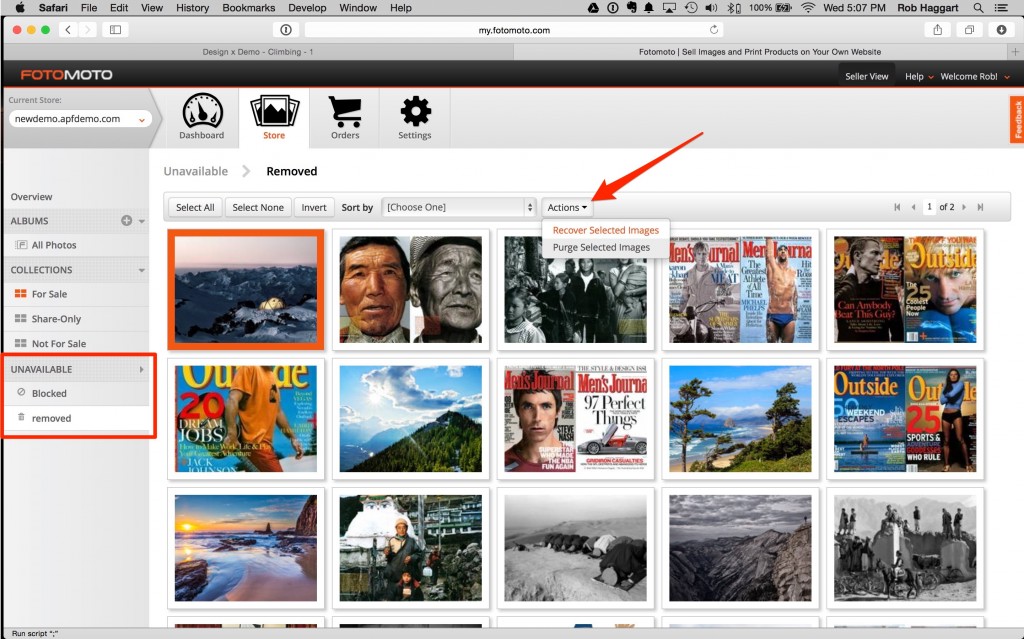Screen dimensions: 1024x639
Task: Click the Safari show tabs icon
Action: click(x=970, y=29)
